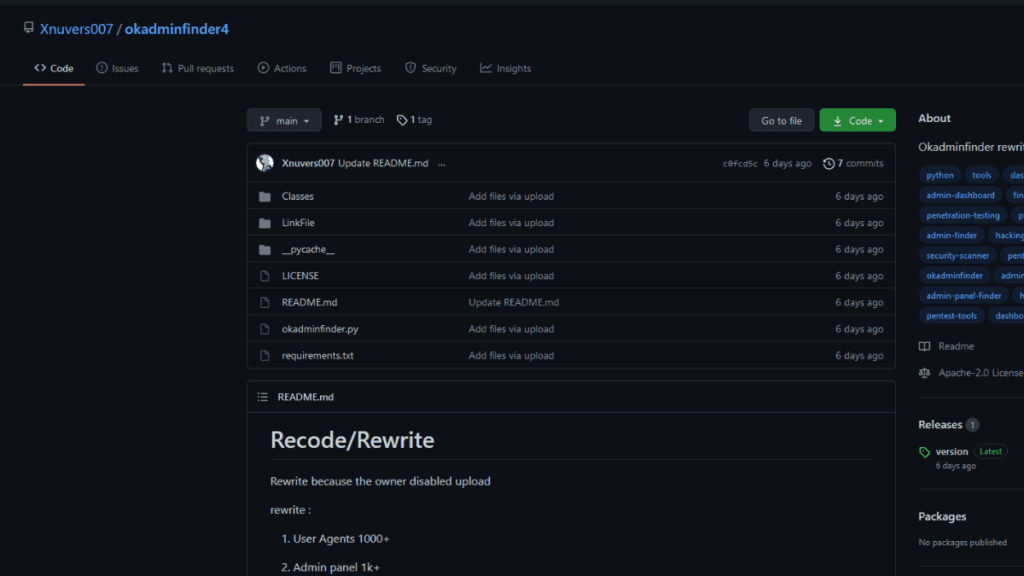Click the history clock icon by commits

pyautogui.click(x=829, y=164)
